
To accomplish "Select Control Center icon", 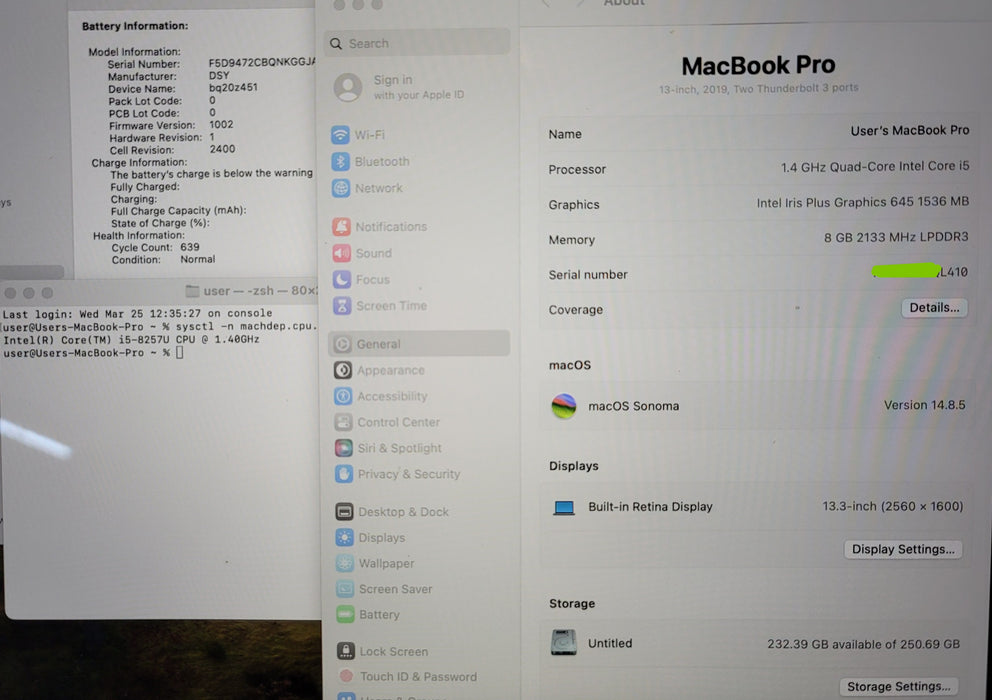I will (x=344, y=422).
